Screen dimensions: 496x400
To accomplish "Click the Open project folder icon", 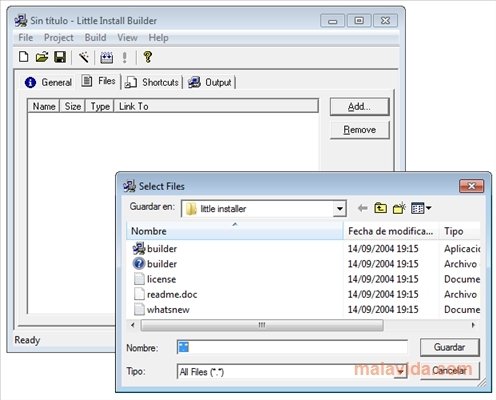I will tap(42, 57).
